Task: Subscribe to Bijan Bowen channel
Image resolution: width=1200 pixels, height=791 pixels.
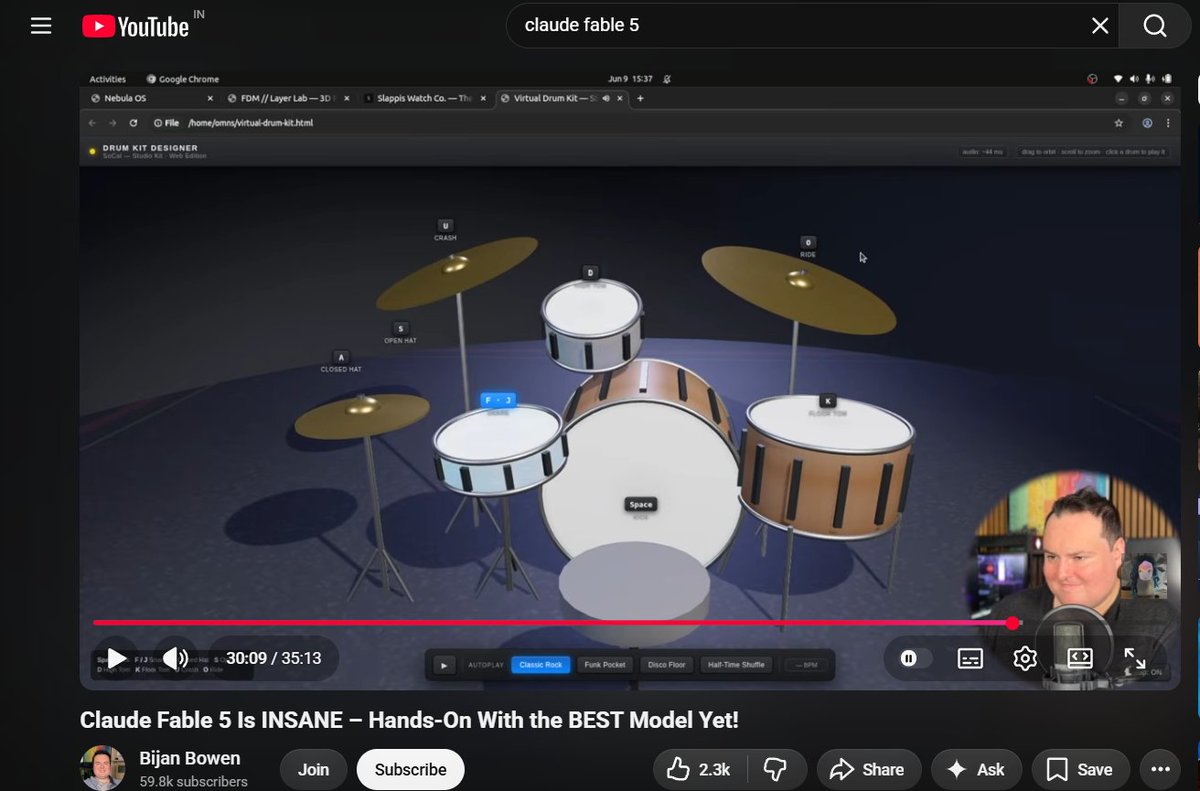Action: pyautogui.click(x=410, y=769)
